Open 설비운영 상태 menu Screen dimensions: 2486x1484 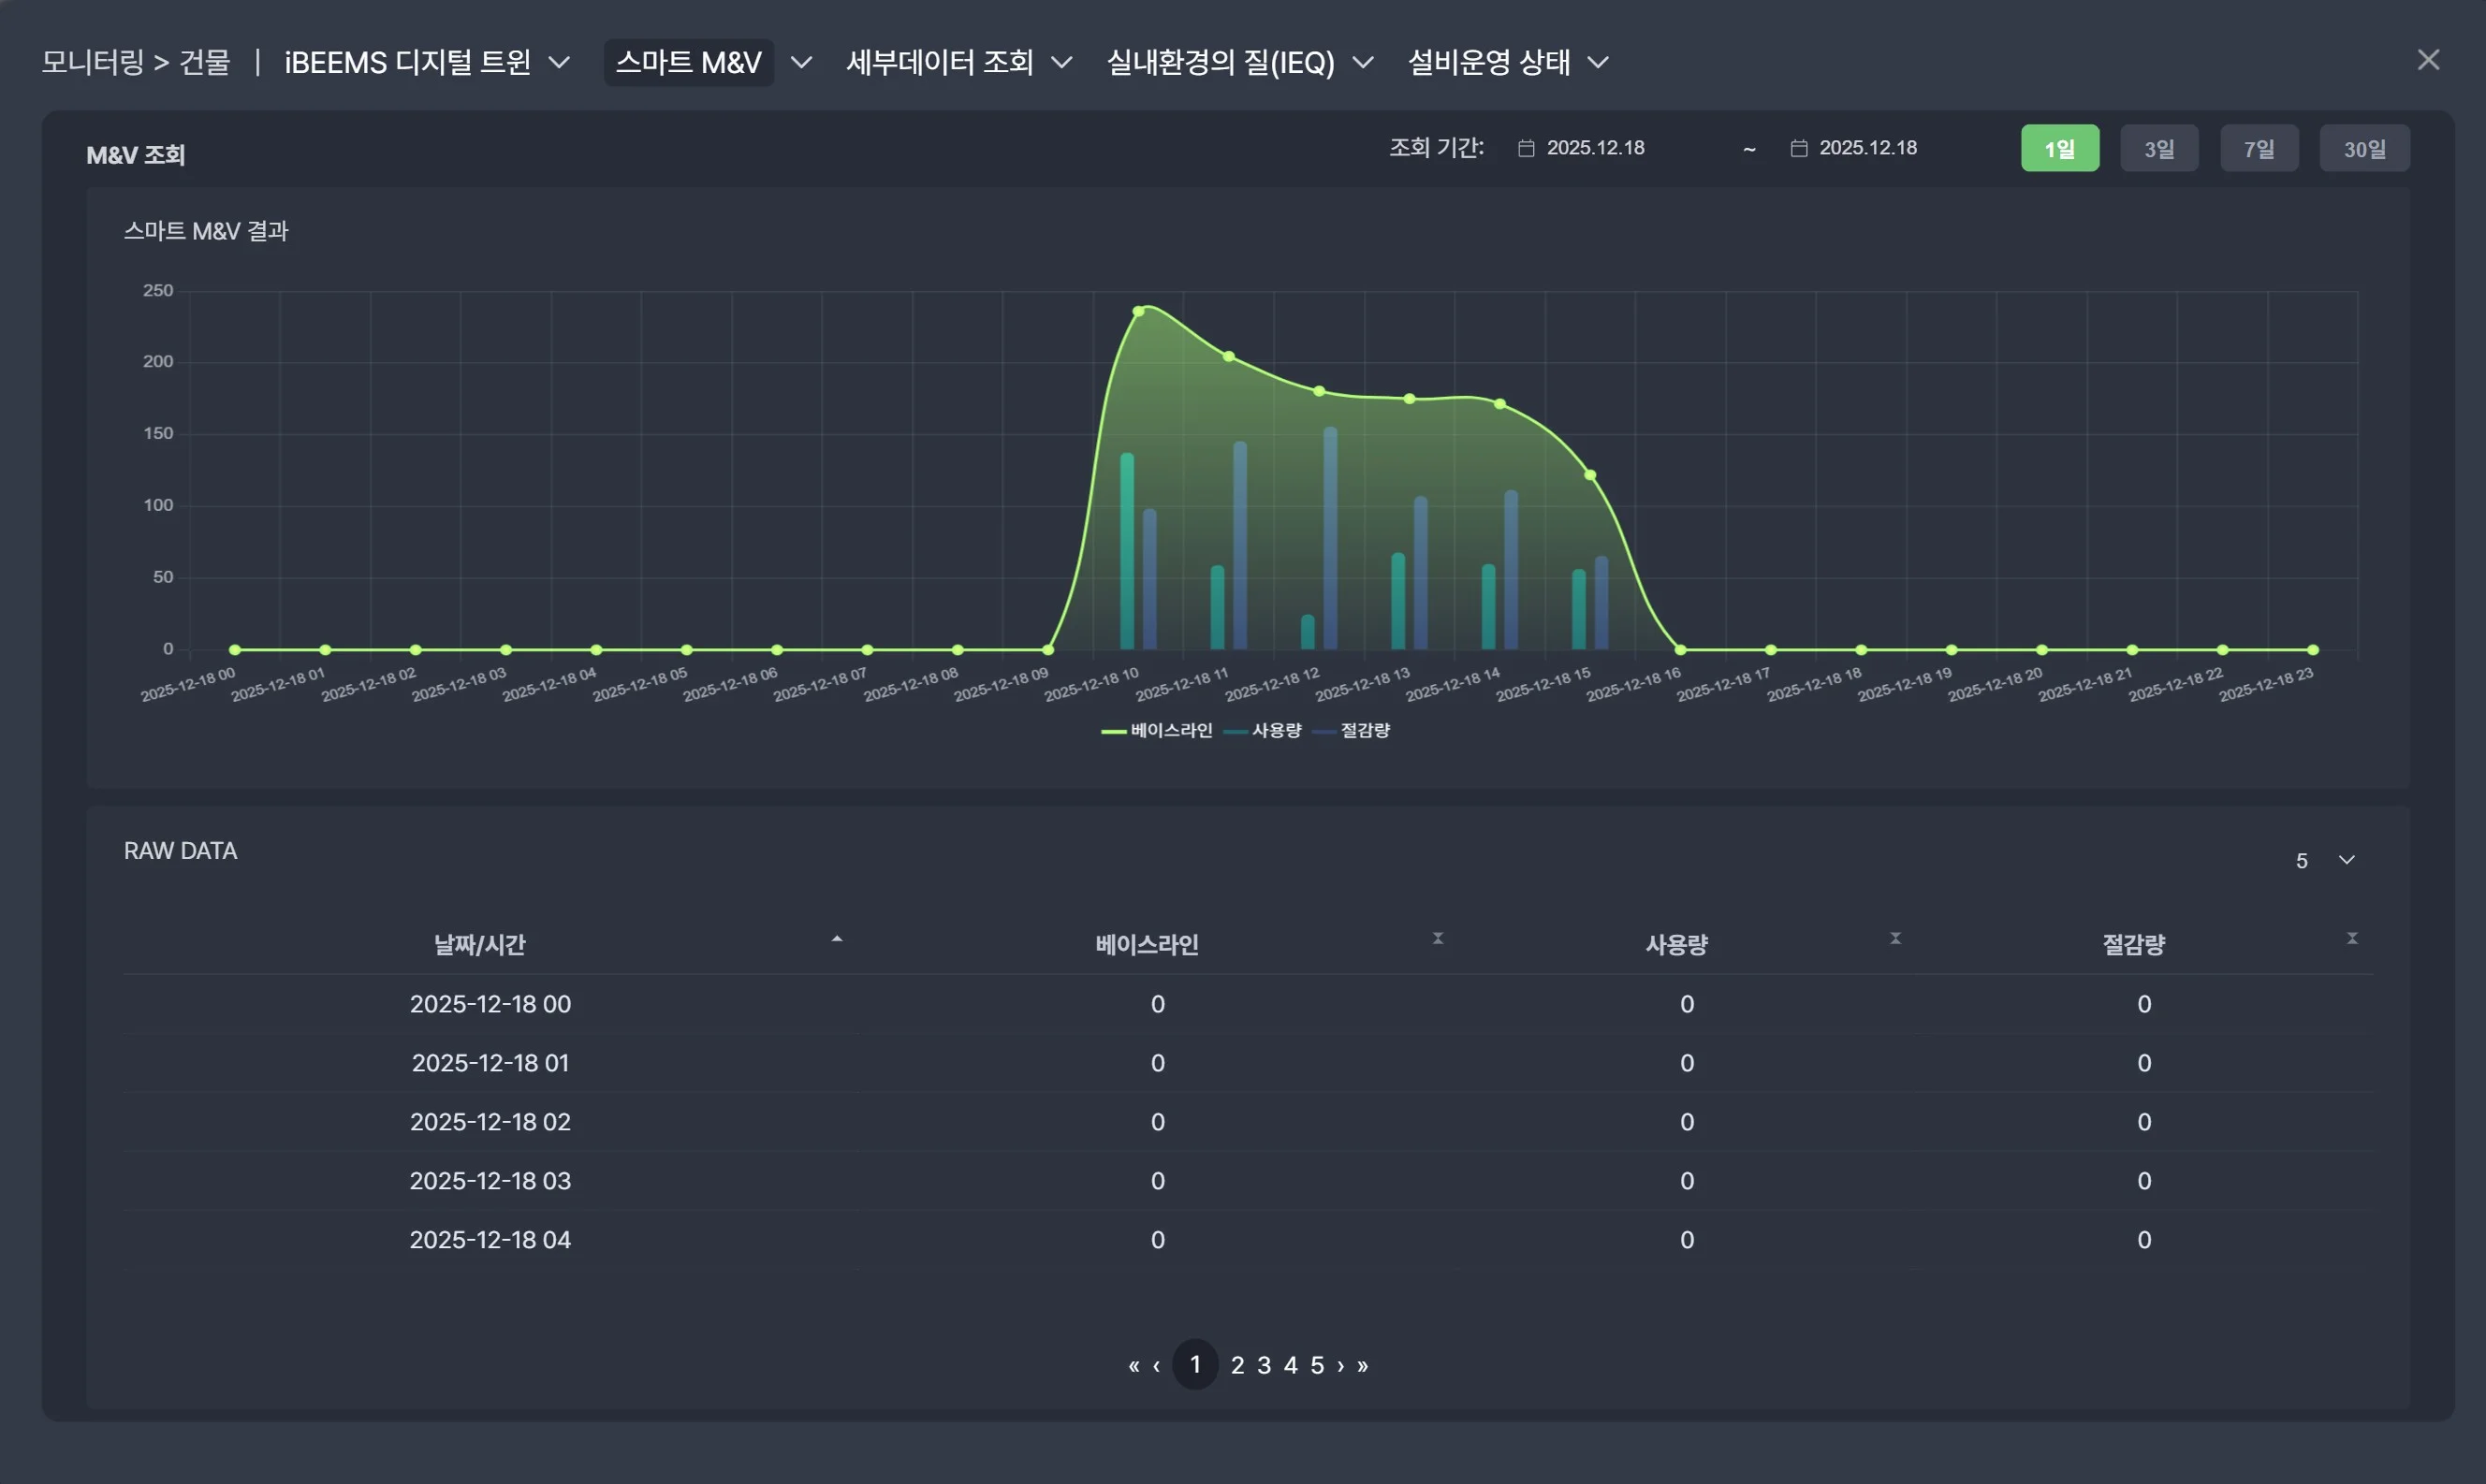click(1488, 62)
